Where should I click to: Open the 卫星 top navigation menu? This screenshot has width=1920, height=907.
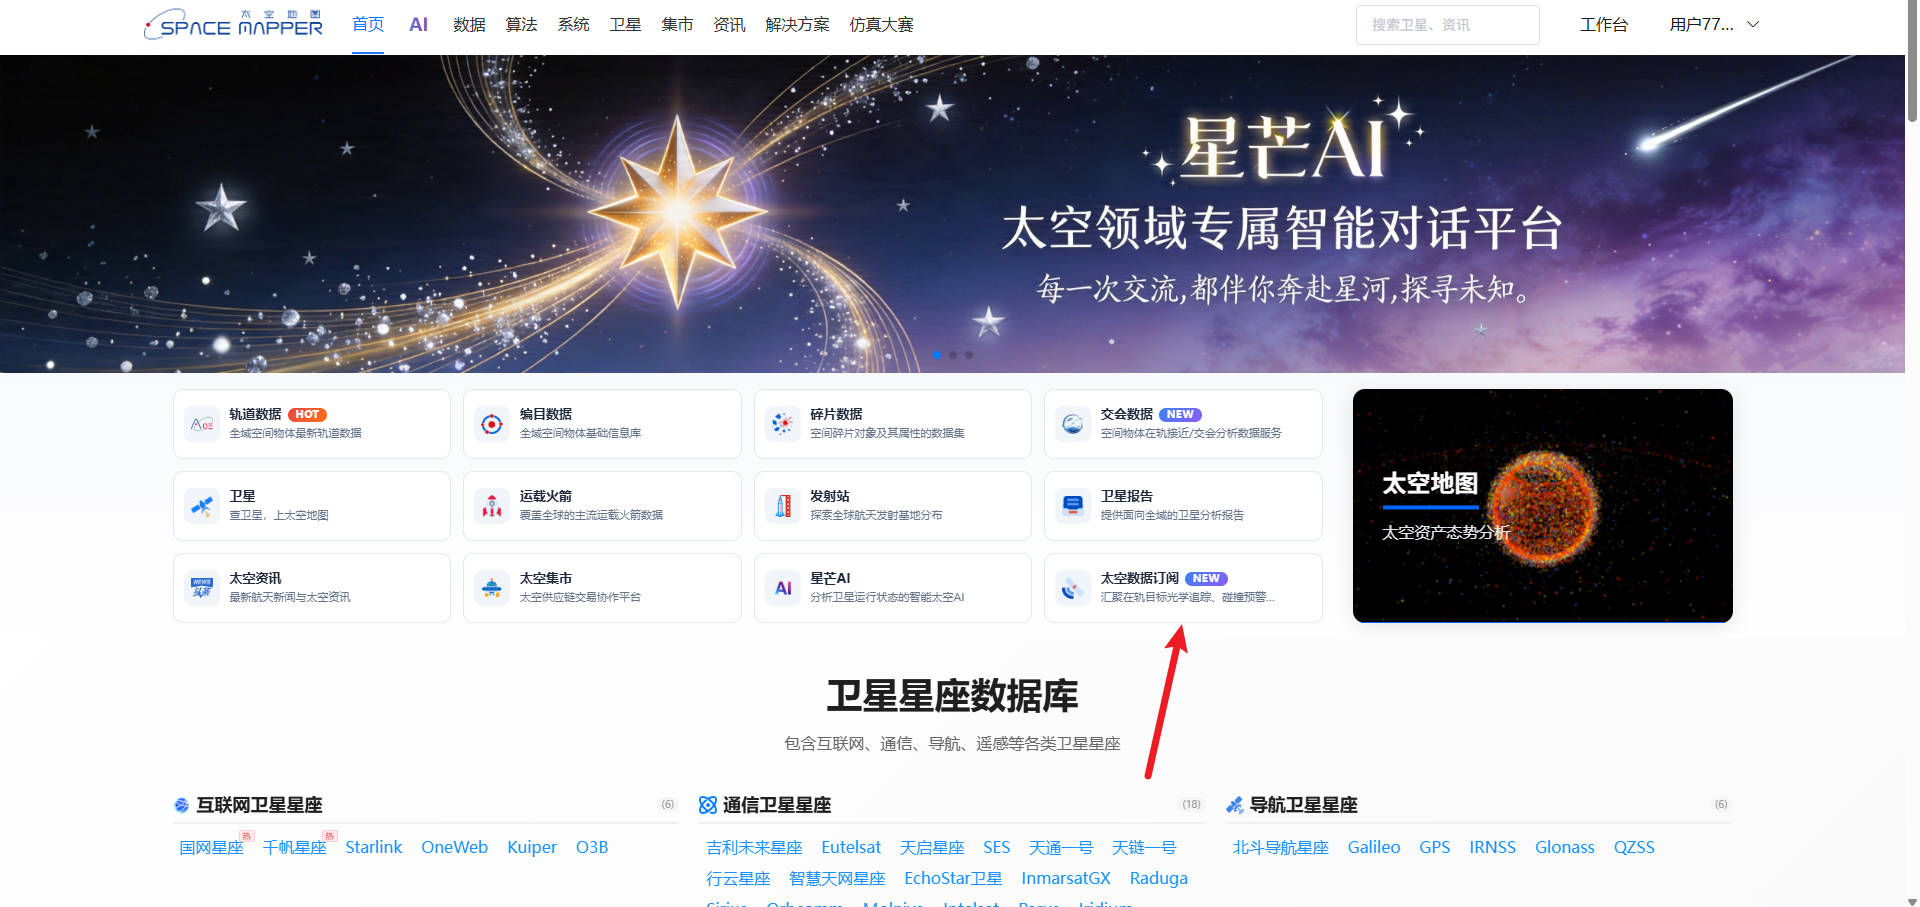(x=625, y=24)
